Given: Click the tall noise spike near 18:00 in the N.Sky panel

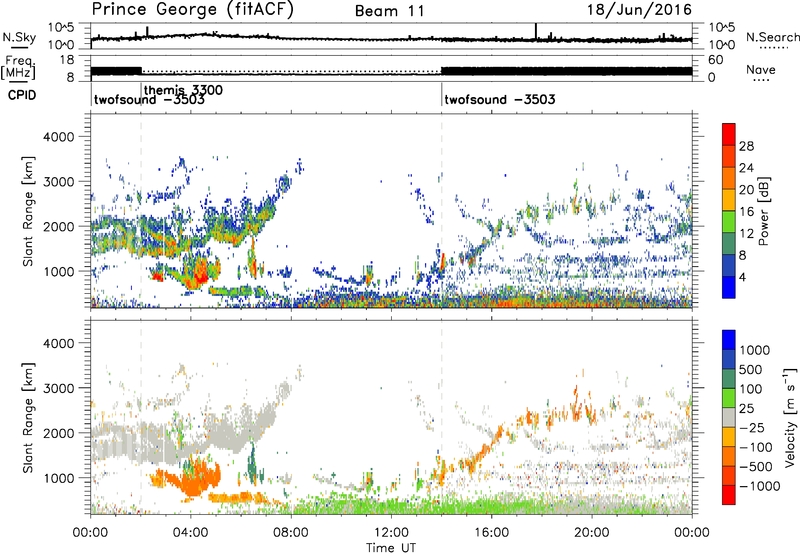Looking at the screenshot, I should [536, 31].
